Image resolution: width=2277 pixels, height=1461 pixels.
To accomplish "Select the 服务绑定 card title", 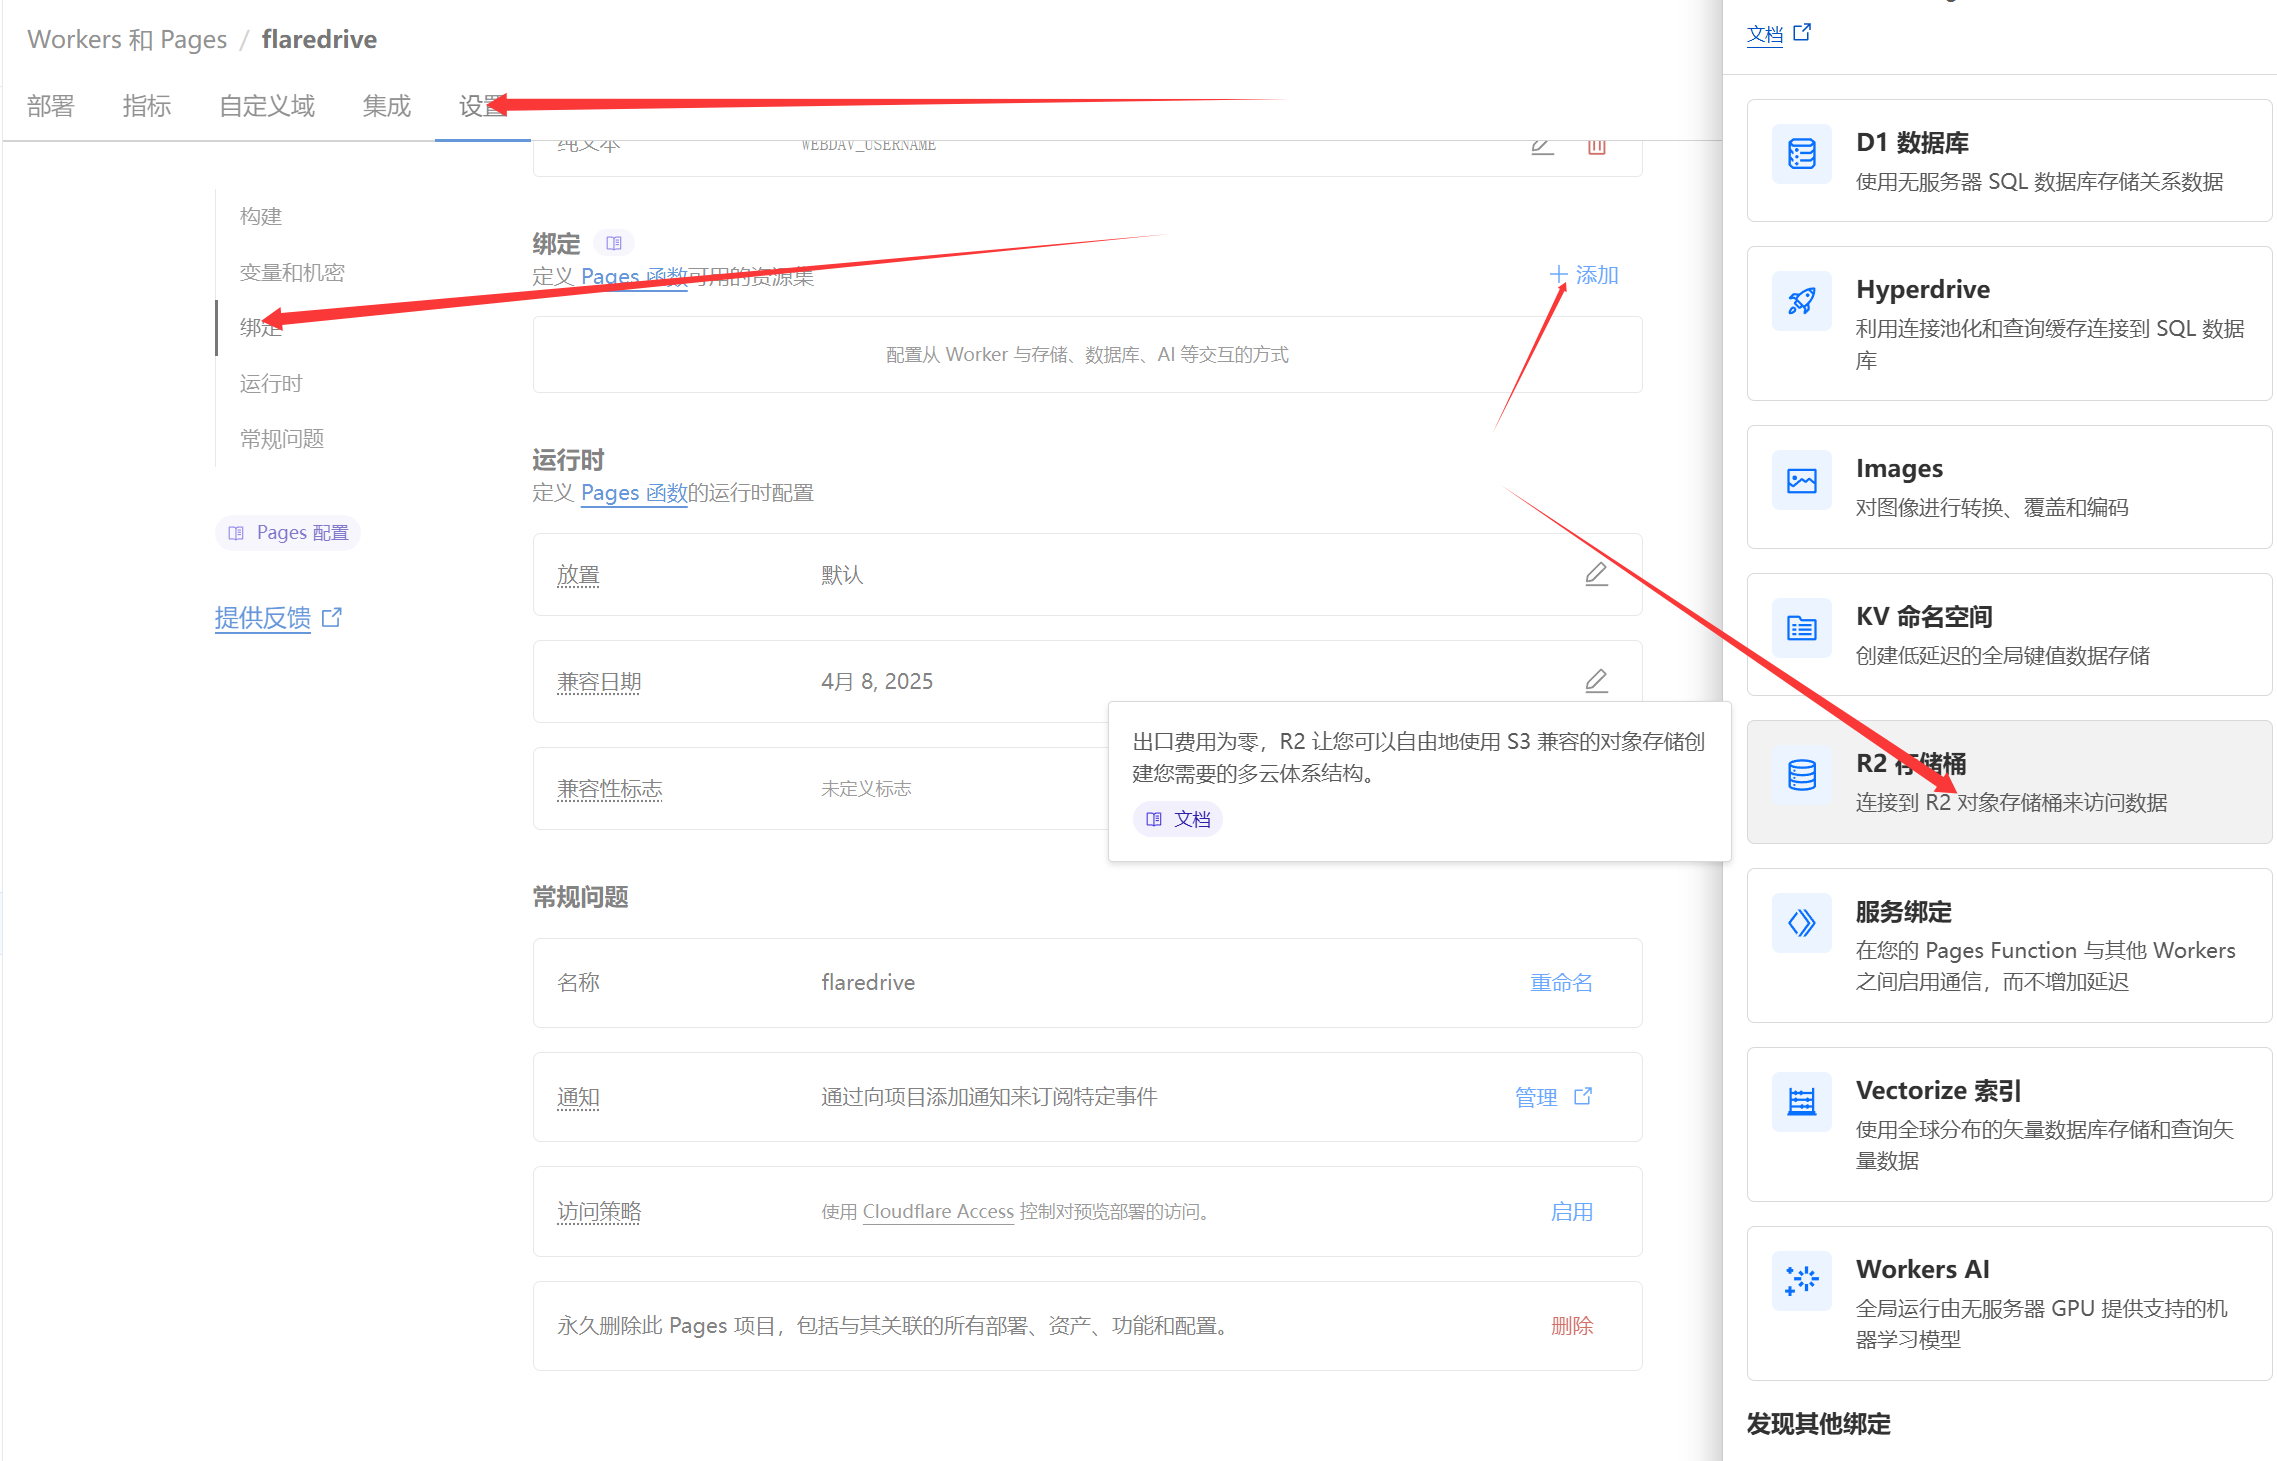I will pos(1904,912).
